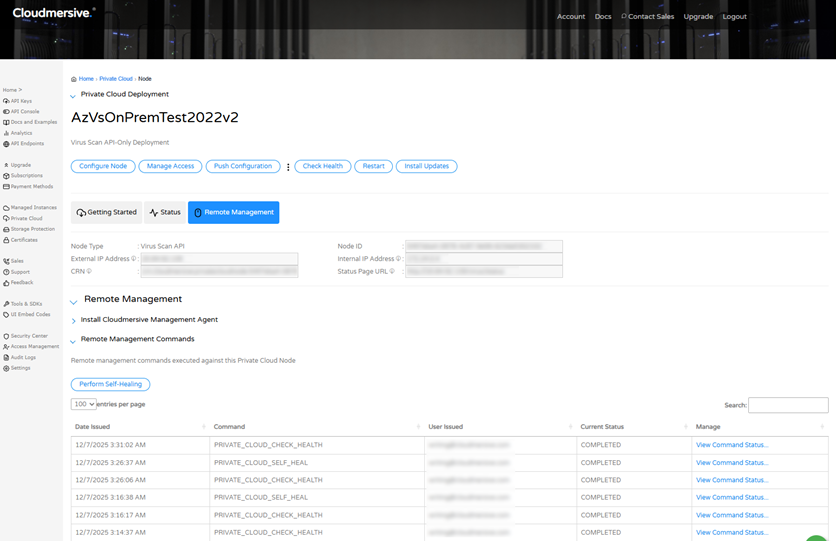
Task: Open Security Center in the sidebar
Action: pyautogui.click(x=25, y=336)
